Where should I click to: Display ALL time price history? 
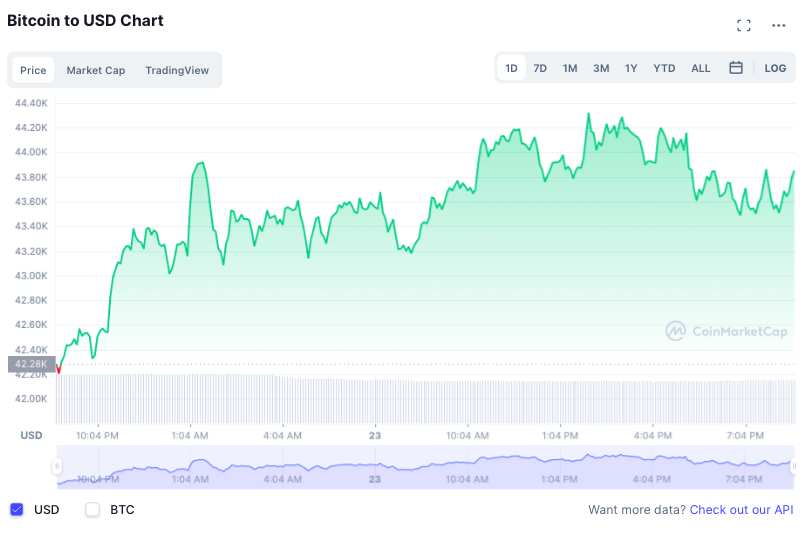pyautogui.click(x=701, y=68)
